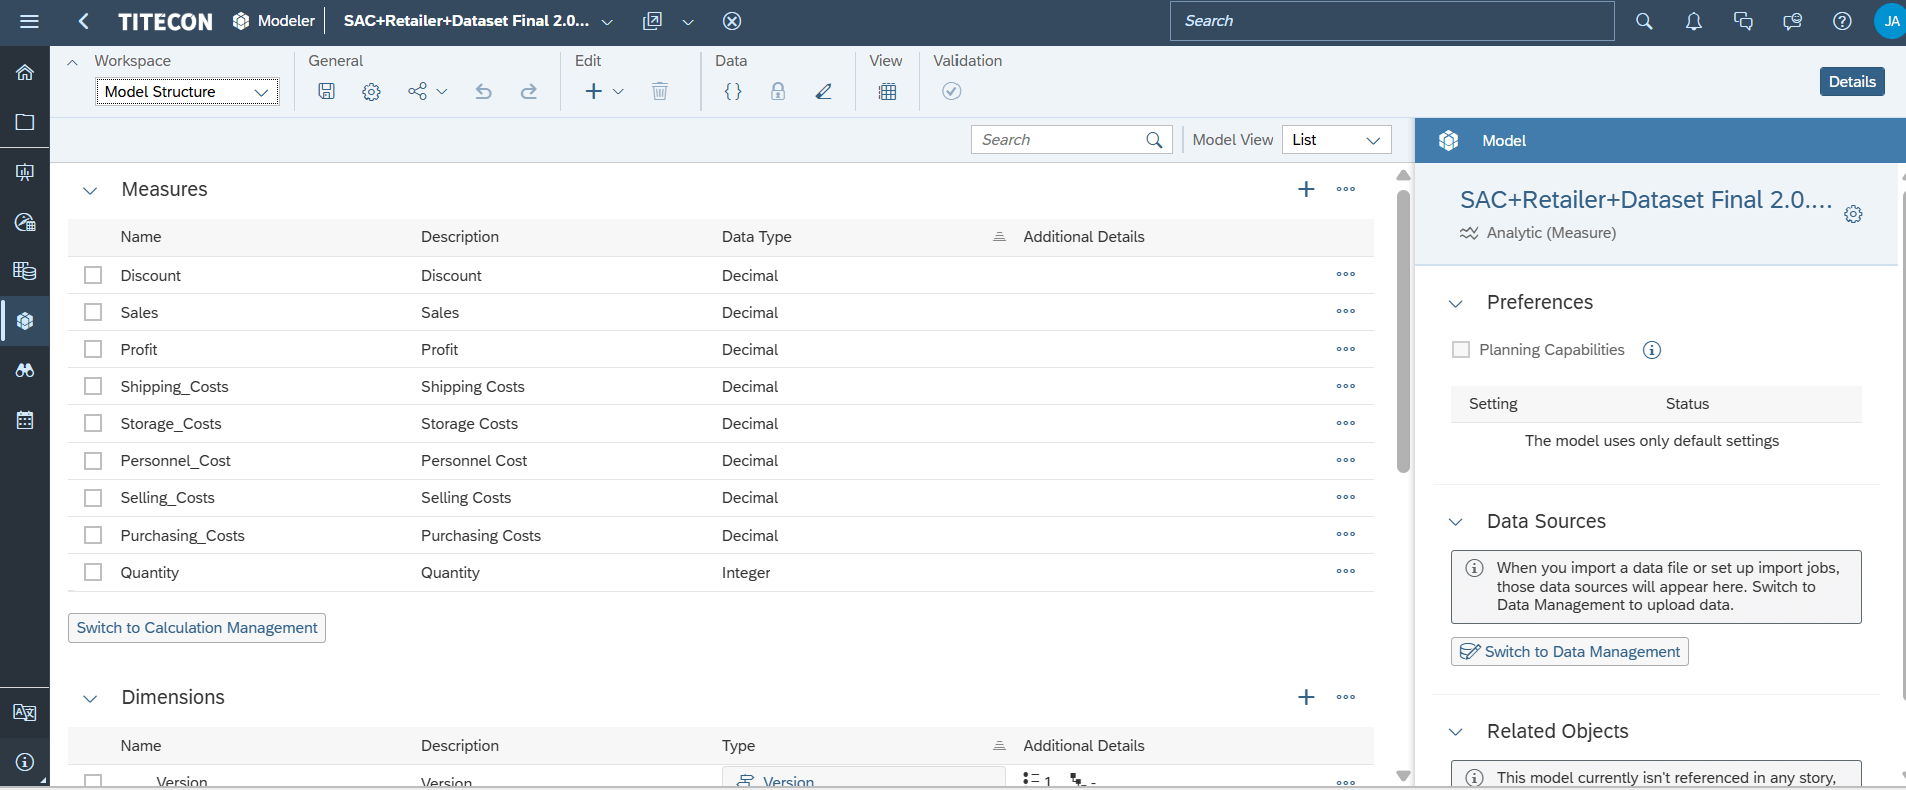Open the Workspace Model Structure dropdown
This screenshot has height=790, width=1906.
[187, 92]
